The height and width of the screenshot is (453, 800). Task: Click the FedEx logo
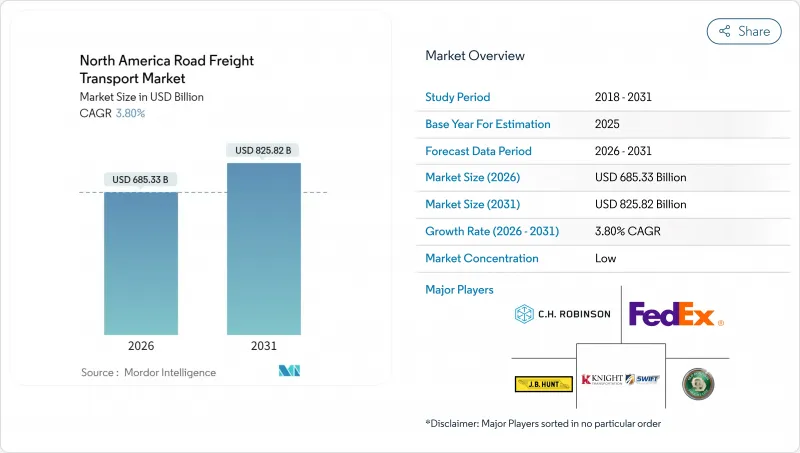point(675,315)
